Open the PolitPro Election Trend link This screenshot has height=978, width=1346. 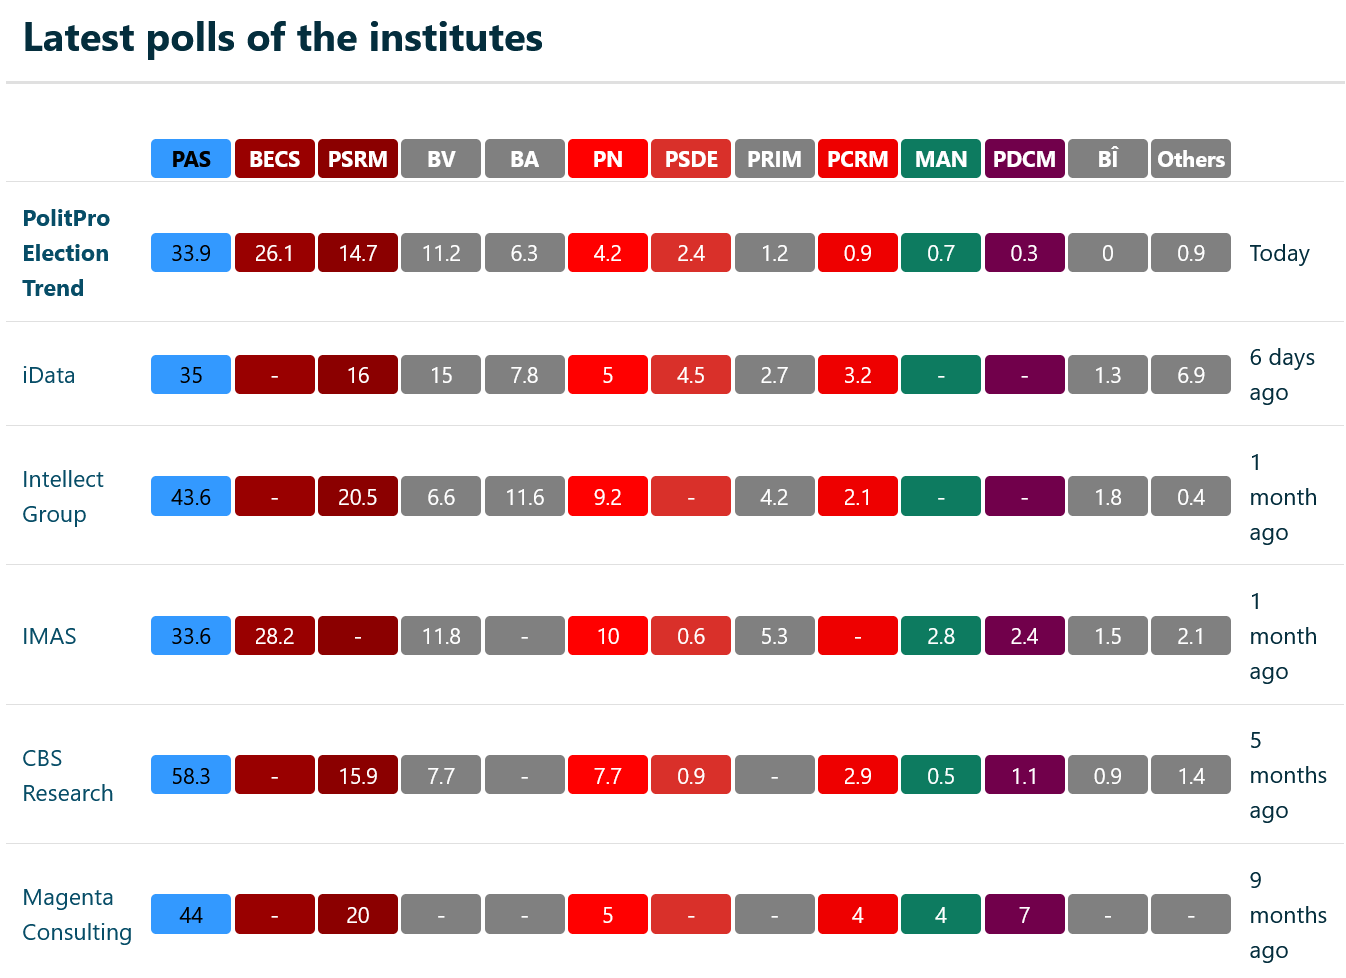pos(66,253)
